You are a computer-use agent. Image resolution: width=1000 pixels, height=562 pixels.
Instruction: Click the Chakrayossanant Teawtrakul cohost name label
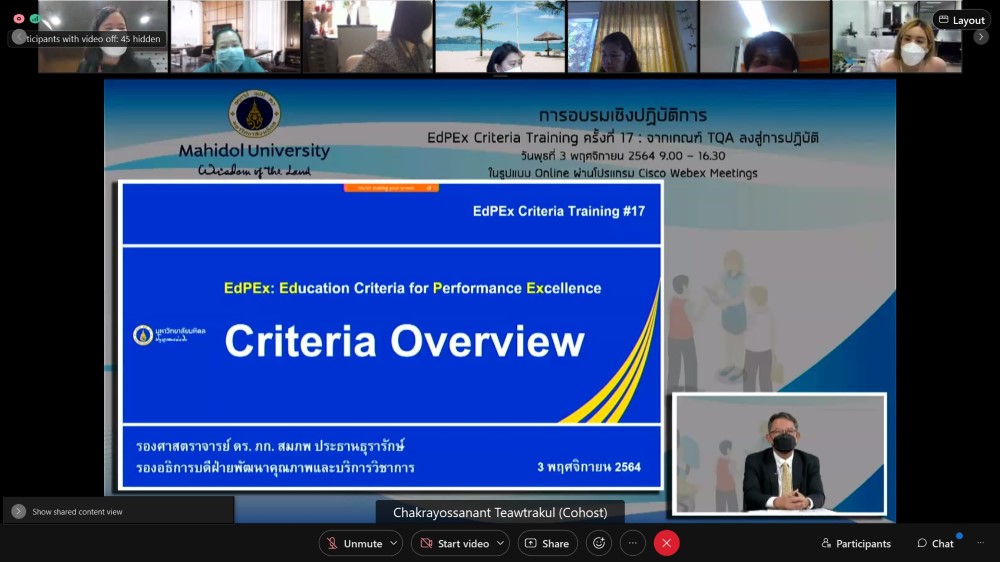[x=500, y=512]
